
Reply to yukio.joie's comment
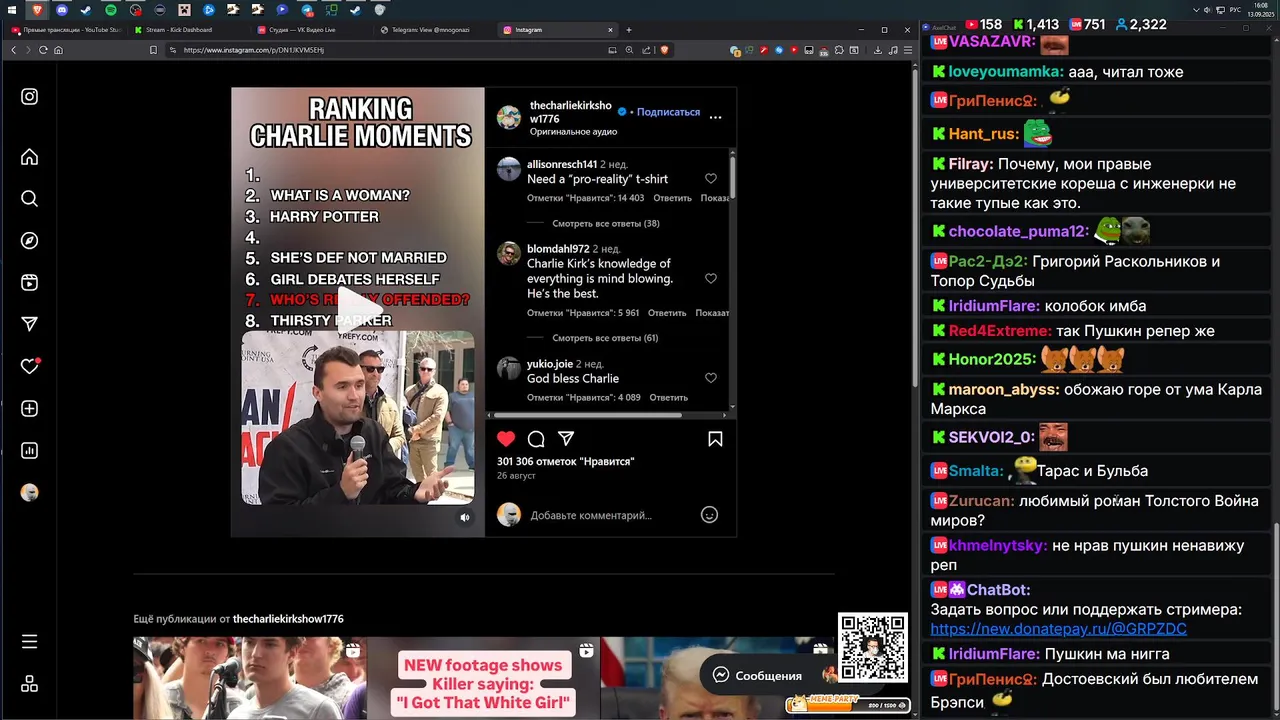pyautogui.click(x=668, y=398)
